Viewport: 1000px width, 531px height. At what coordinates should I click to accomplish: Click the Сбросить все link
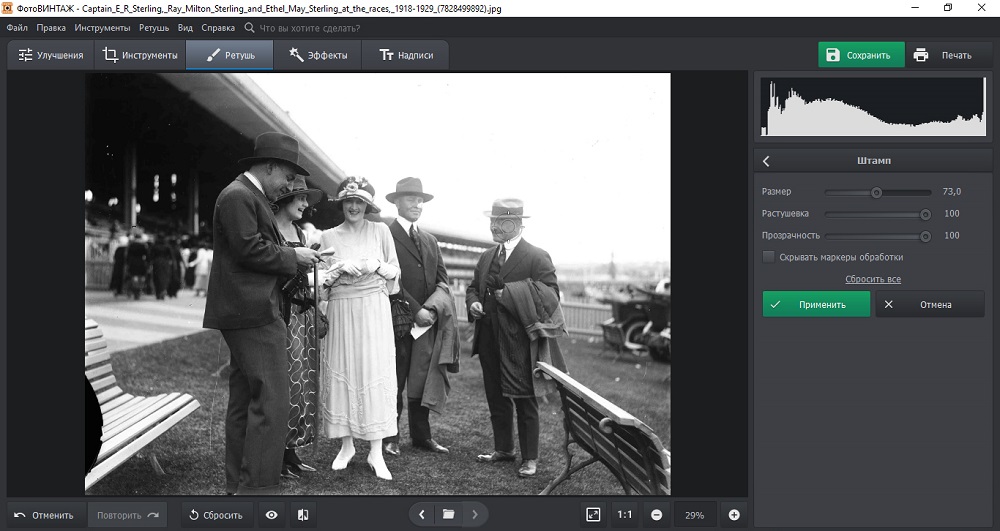point(873,279)
